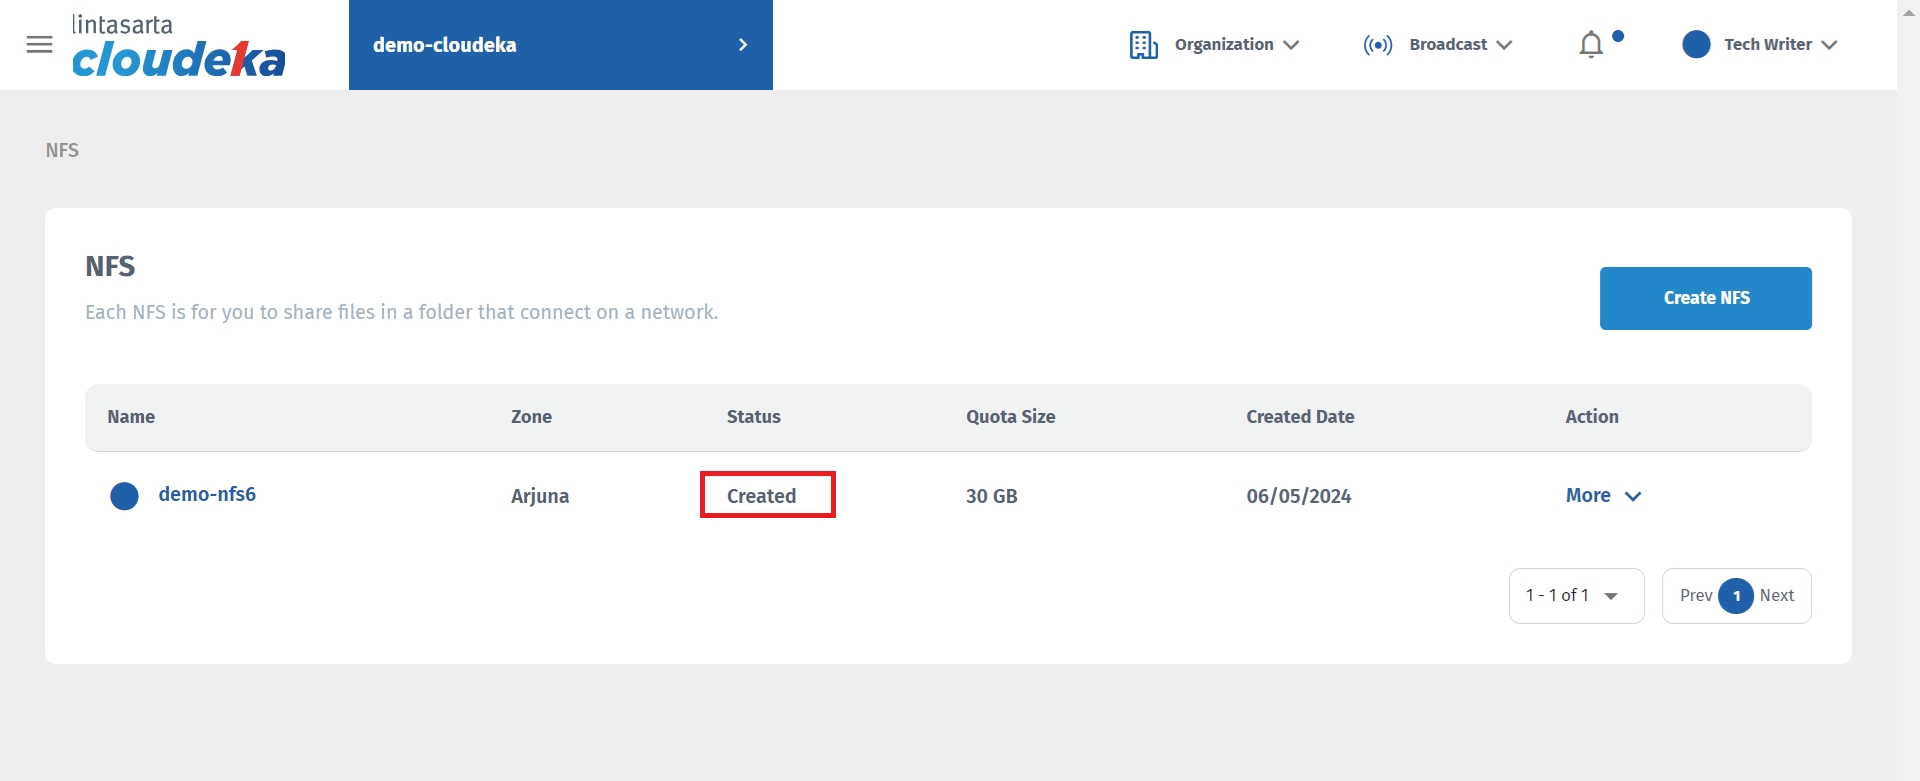Screen dimensions: 1920x781
Task: Click the Organization building icon
Action: pos(1143,45)
